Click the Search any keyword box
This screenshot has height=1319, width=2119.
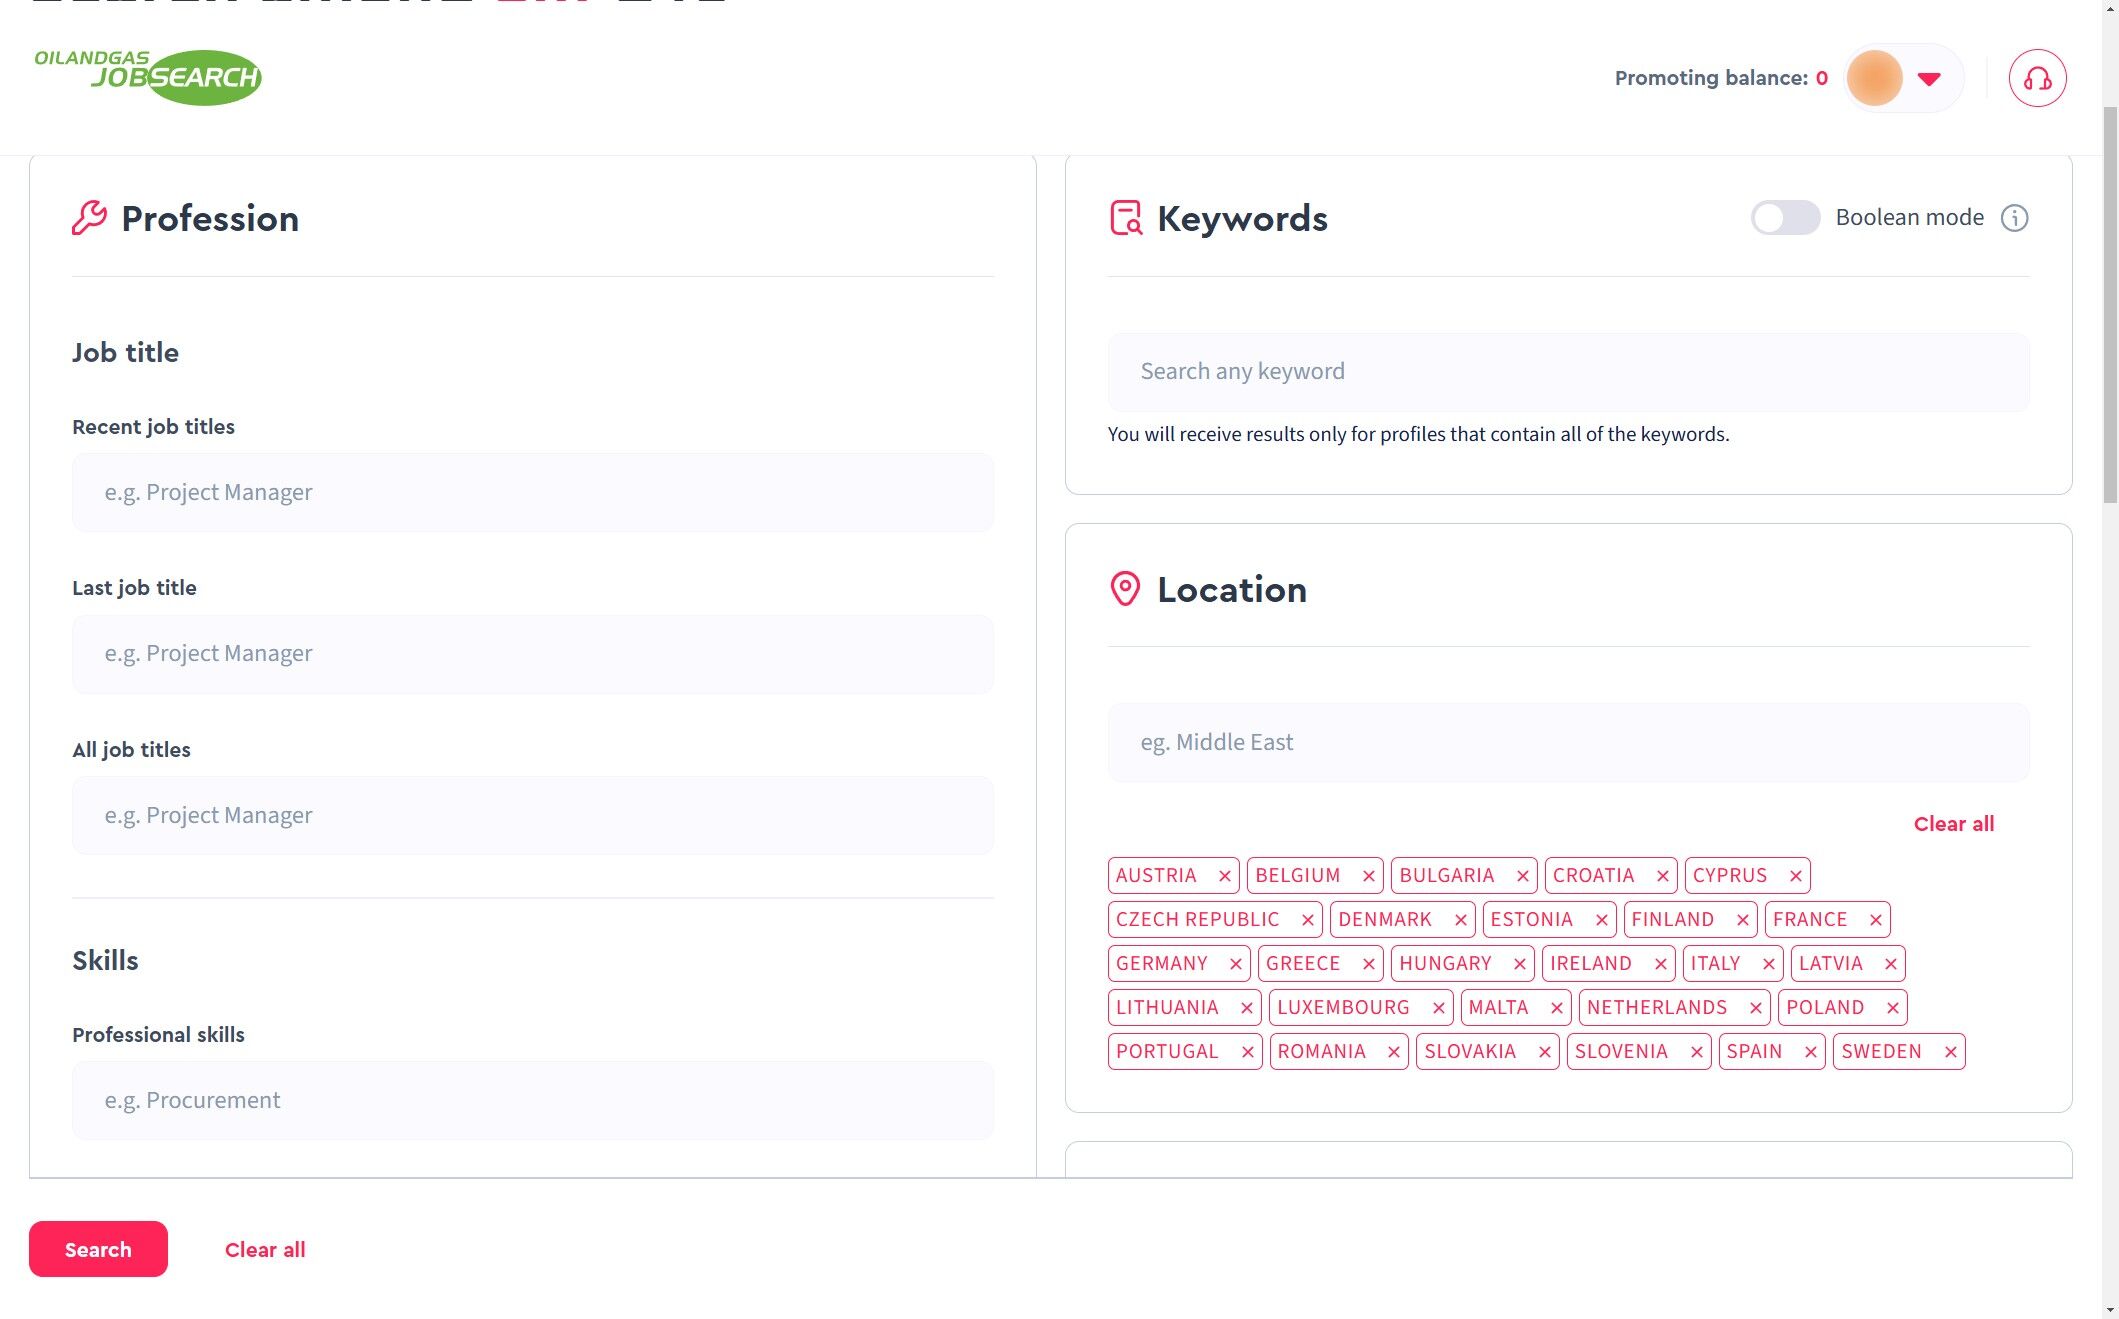point(1568,372)
